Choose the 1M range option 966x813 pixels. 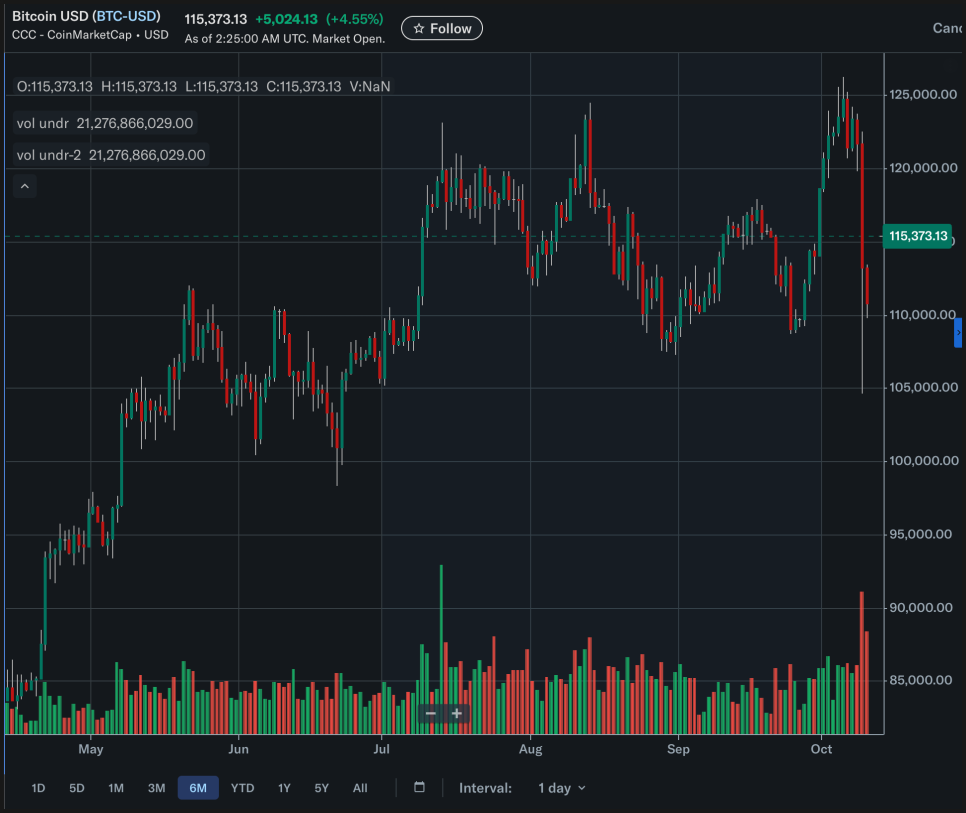[116, 788]
